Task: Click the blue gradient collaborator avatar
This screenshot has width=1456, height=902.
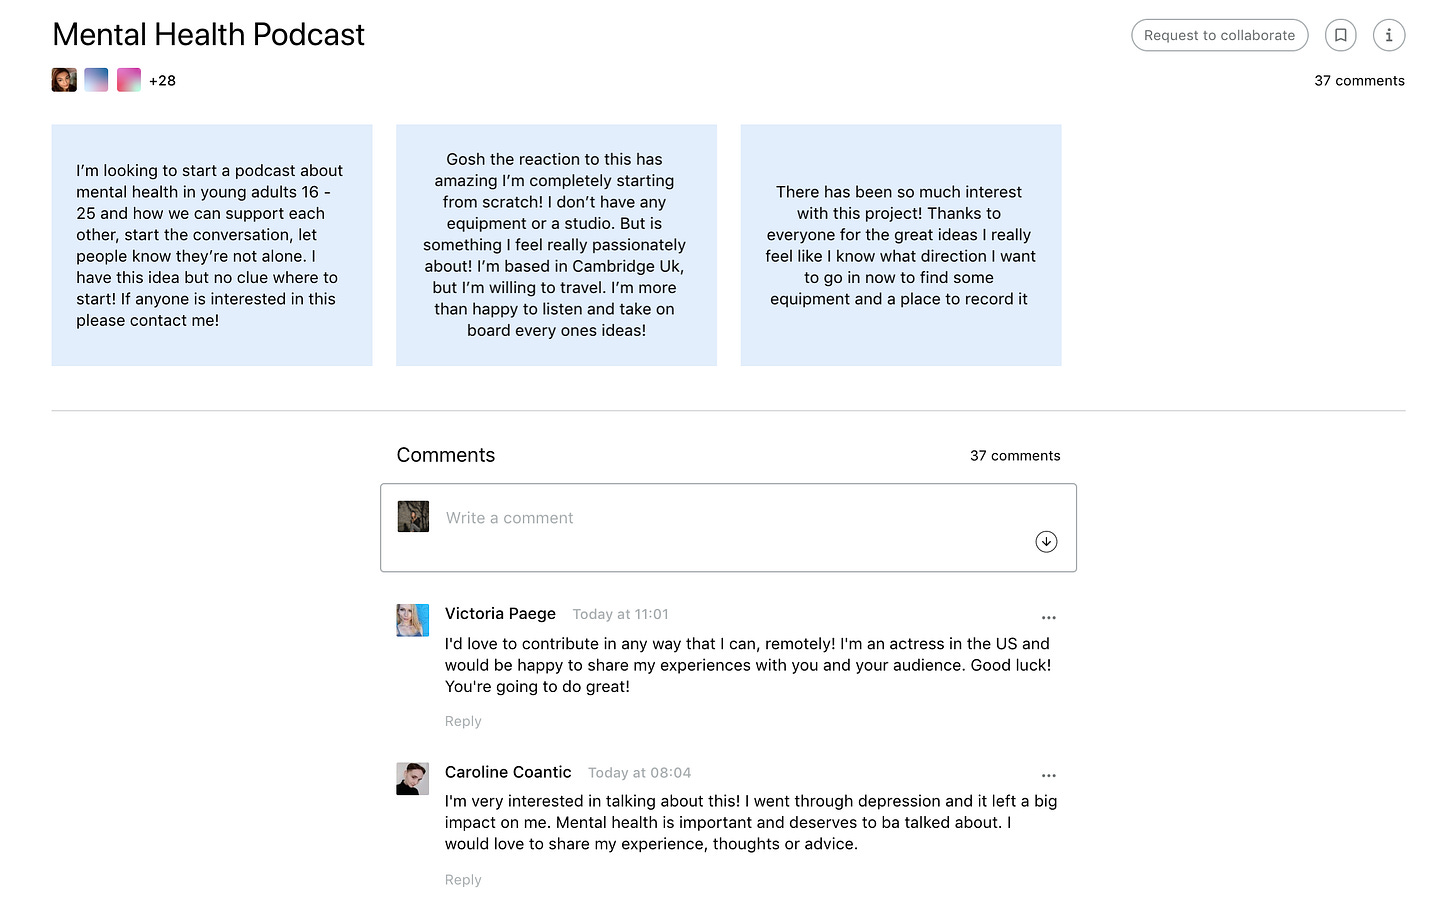Action: pos(96,80)
